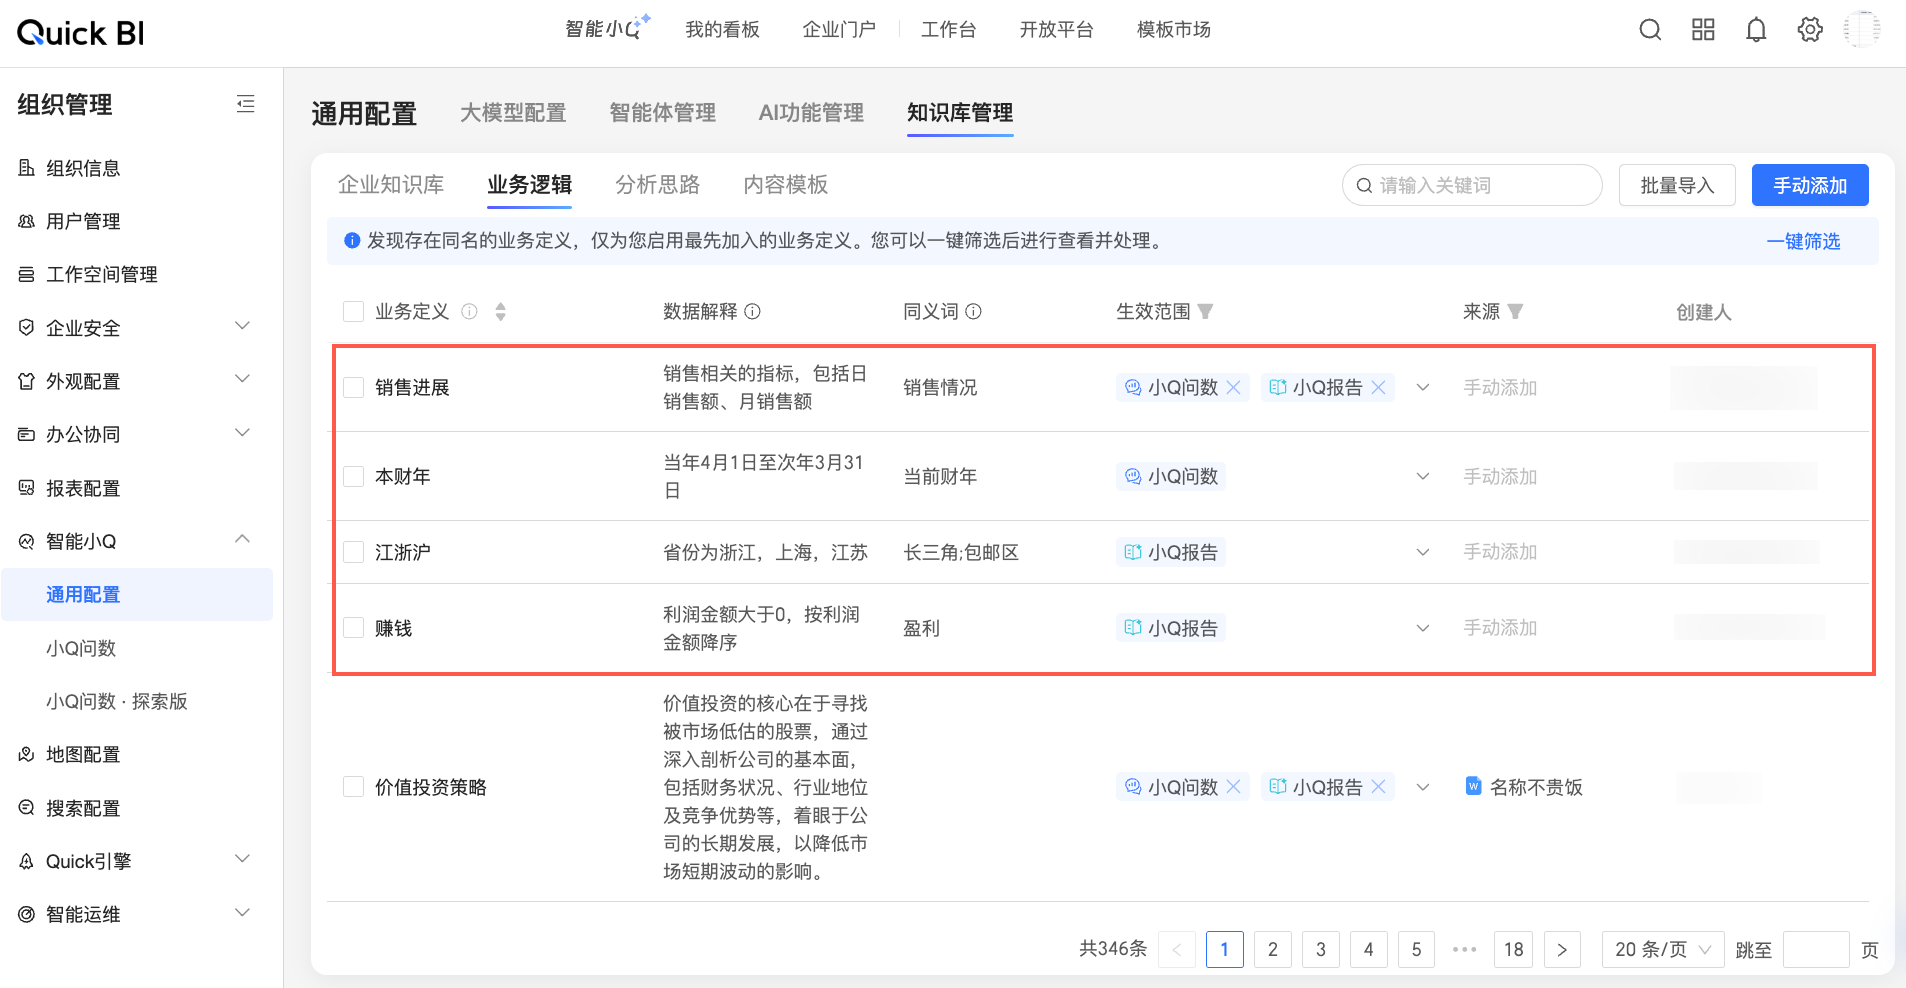This screenshot has height=988, width=1906.
Task: Switch to 企业知识库 tab
Action: [391, 185]
